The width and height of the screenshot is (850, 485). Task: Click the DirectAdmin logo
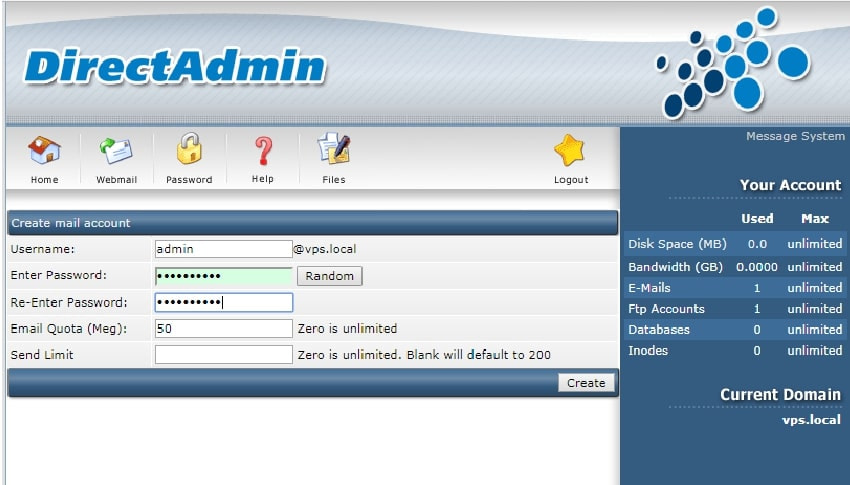175,67
